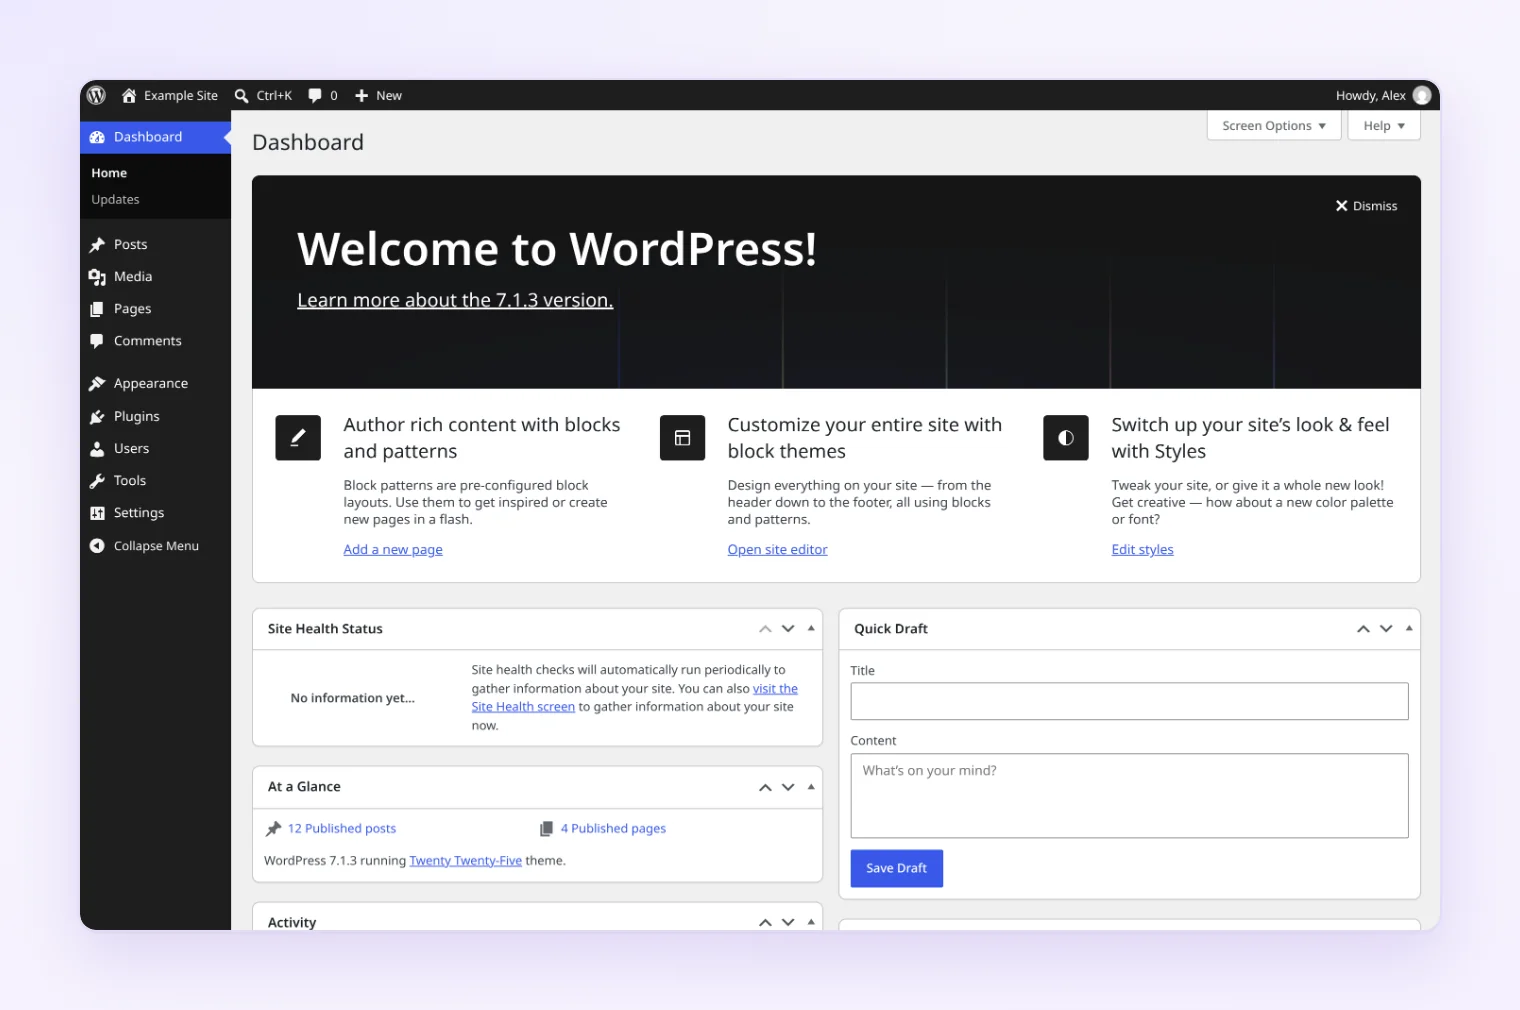This screenshot has width=1520, height=1010.
Task: Toggle Quick Draft panel collapse
Action: 1409,629
